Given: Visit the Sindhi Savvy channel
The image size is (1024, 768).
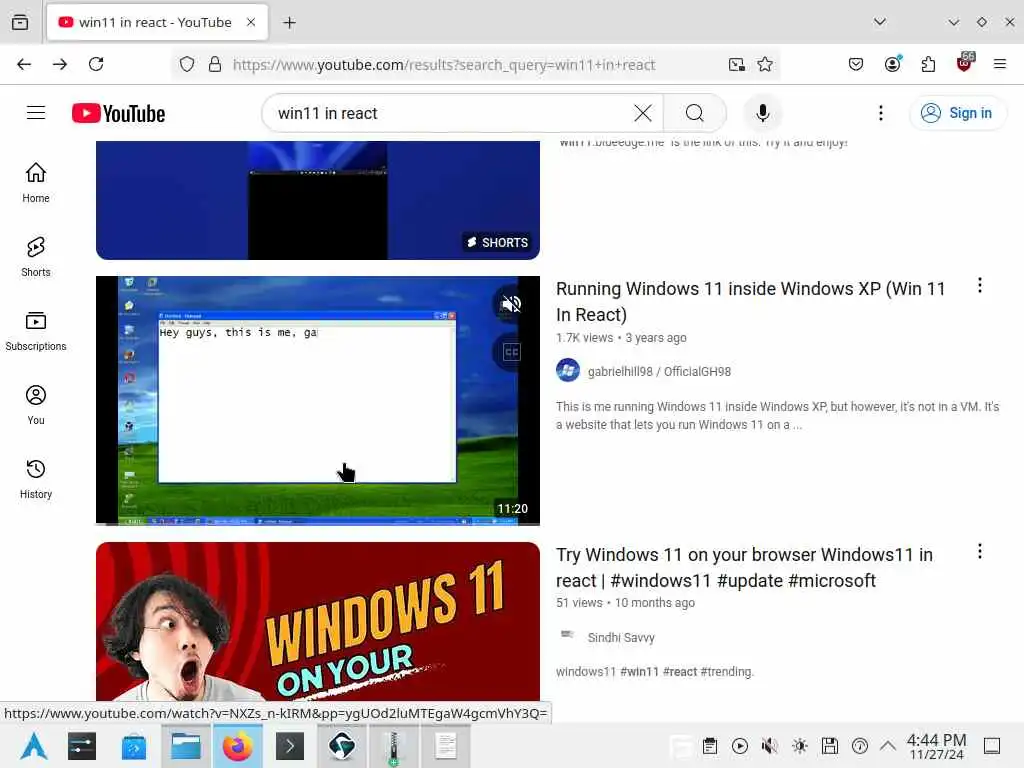Looking at the screenshot, I should point(620,637).
